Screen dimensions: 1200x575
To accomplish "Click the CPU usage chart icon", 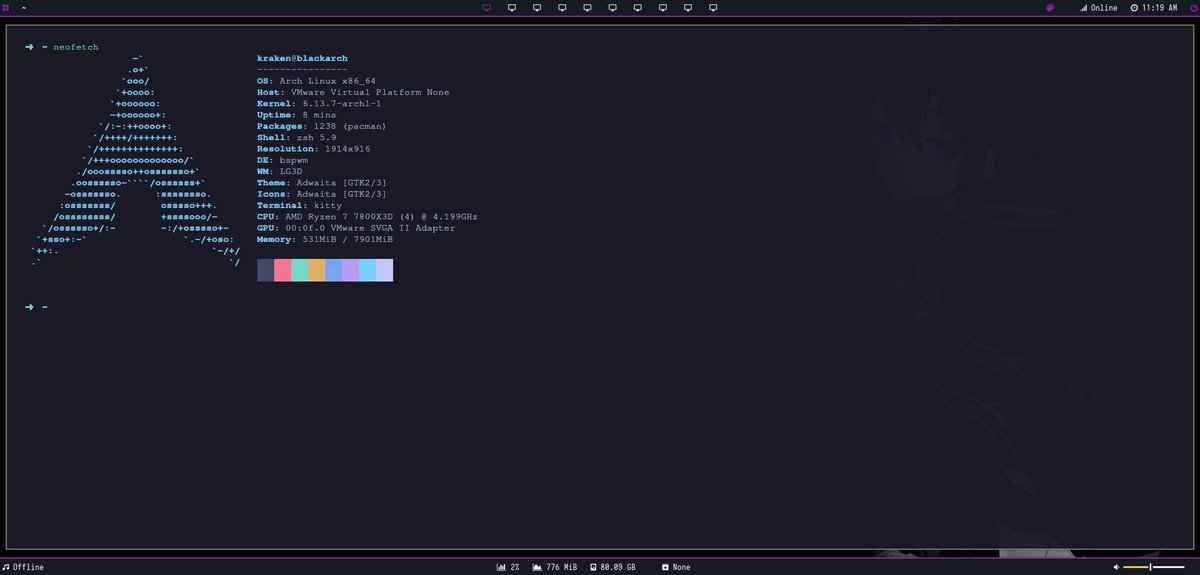I will pos(501,567).
